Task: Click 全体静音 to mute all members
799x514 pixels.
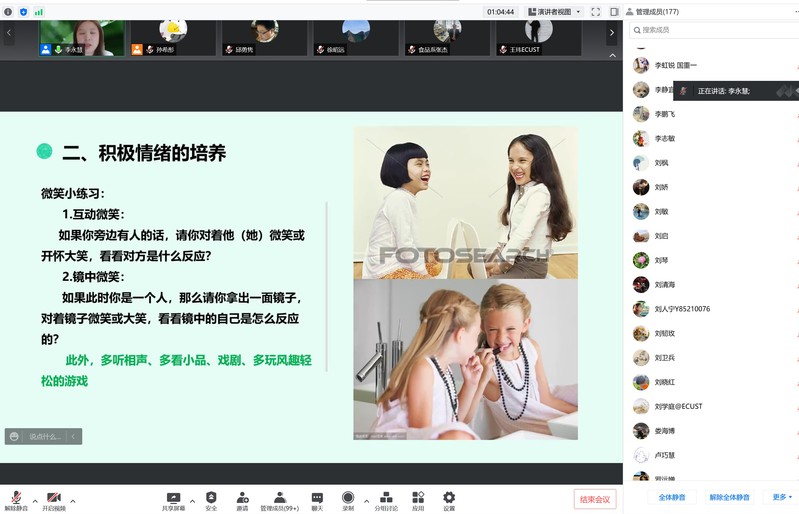Action: pos(671,497)
